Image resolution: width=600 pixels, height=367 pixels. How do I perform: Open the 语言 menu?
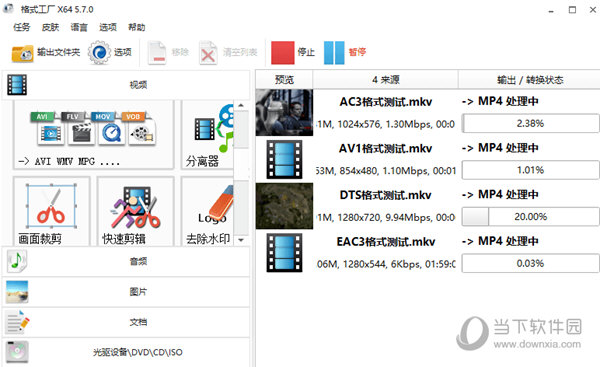click(x=79, y=27)
